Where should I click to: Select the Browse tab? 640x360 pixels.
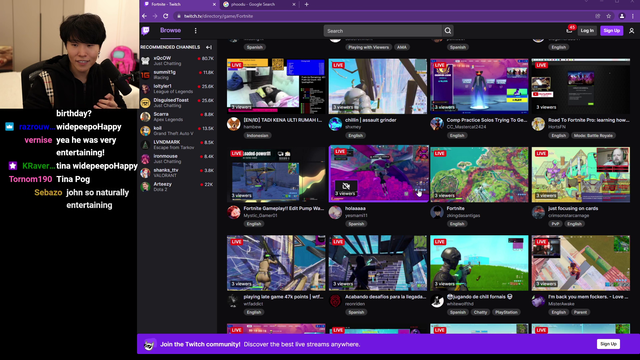(170, 30)
